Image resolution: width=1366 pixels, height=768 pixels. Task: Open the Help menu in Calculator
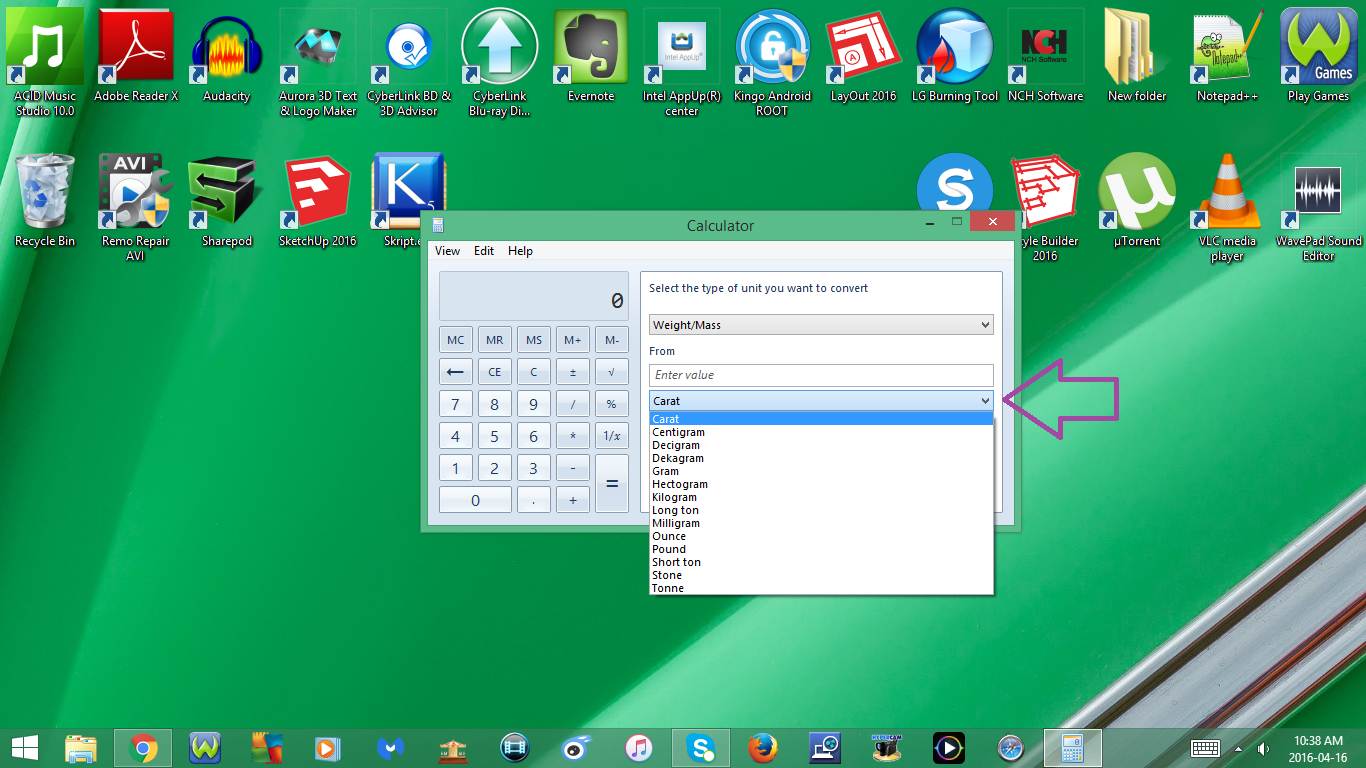[x=519, y=251]
